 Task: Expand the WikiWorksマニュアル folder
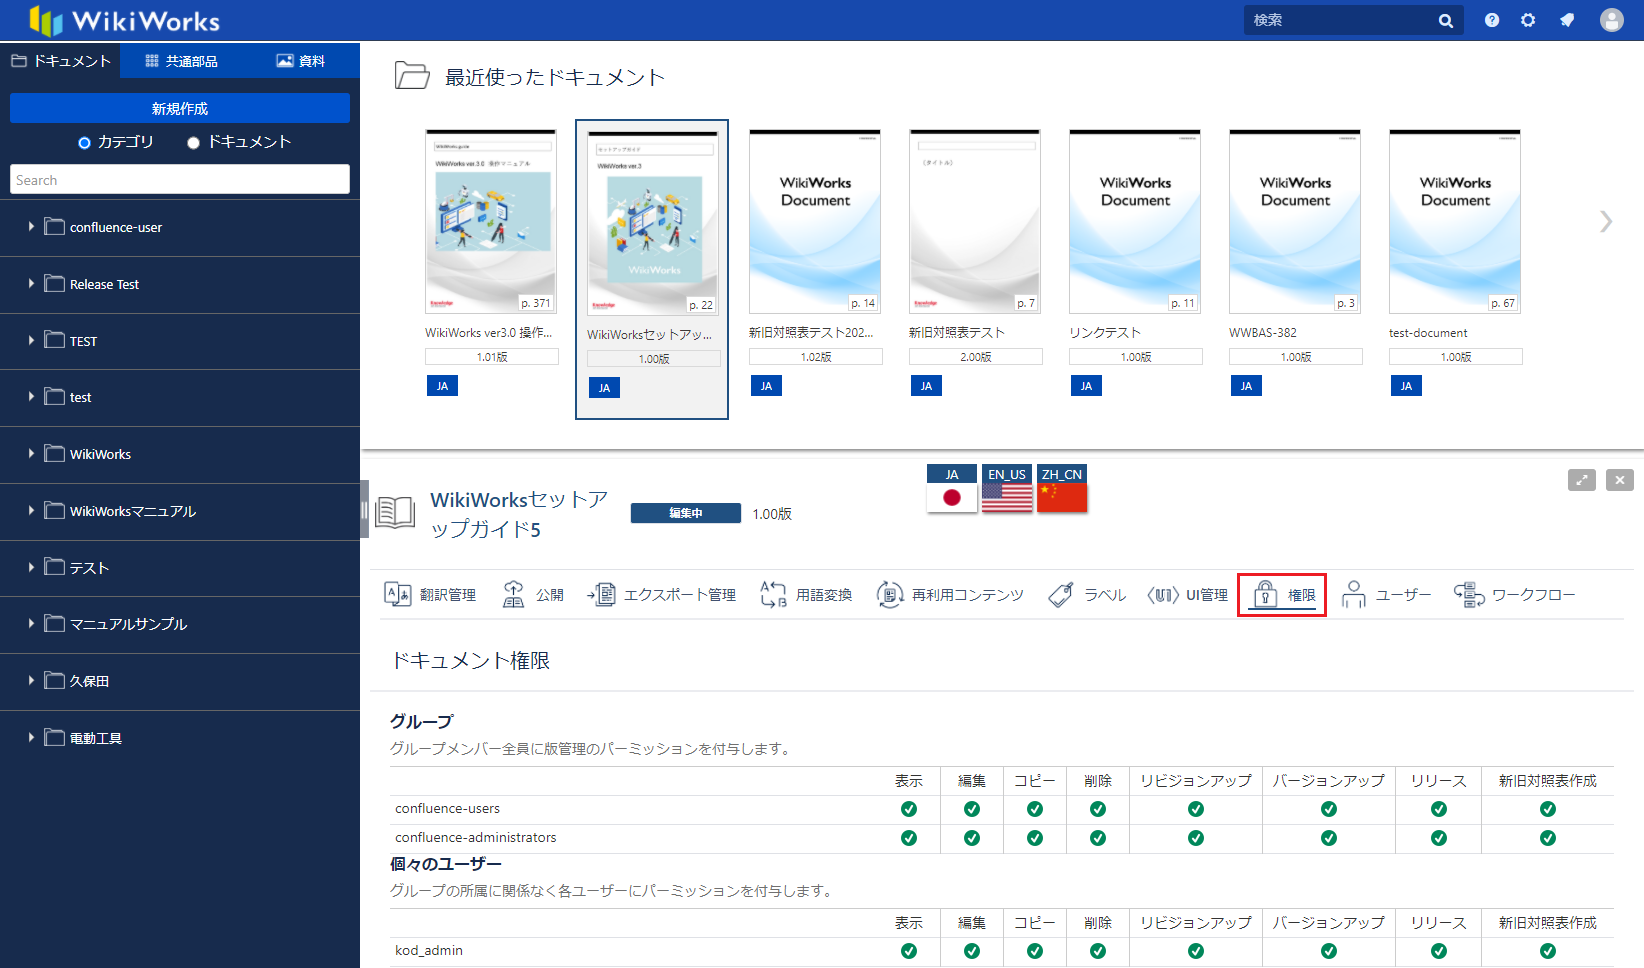(x=31, y=511)
